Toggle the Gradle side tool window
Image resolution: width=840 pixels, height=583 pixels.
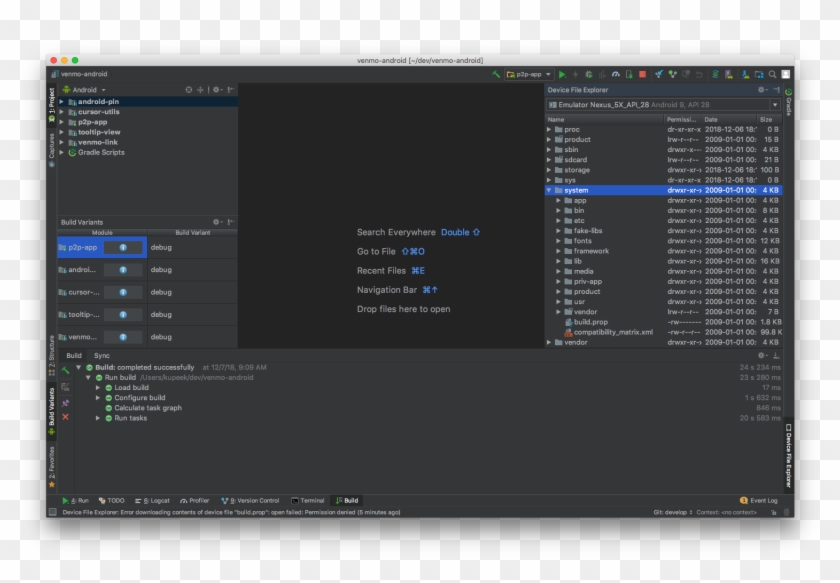click(788, 101)
